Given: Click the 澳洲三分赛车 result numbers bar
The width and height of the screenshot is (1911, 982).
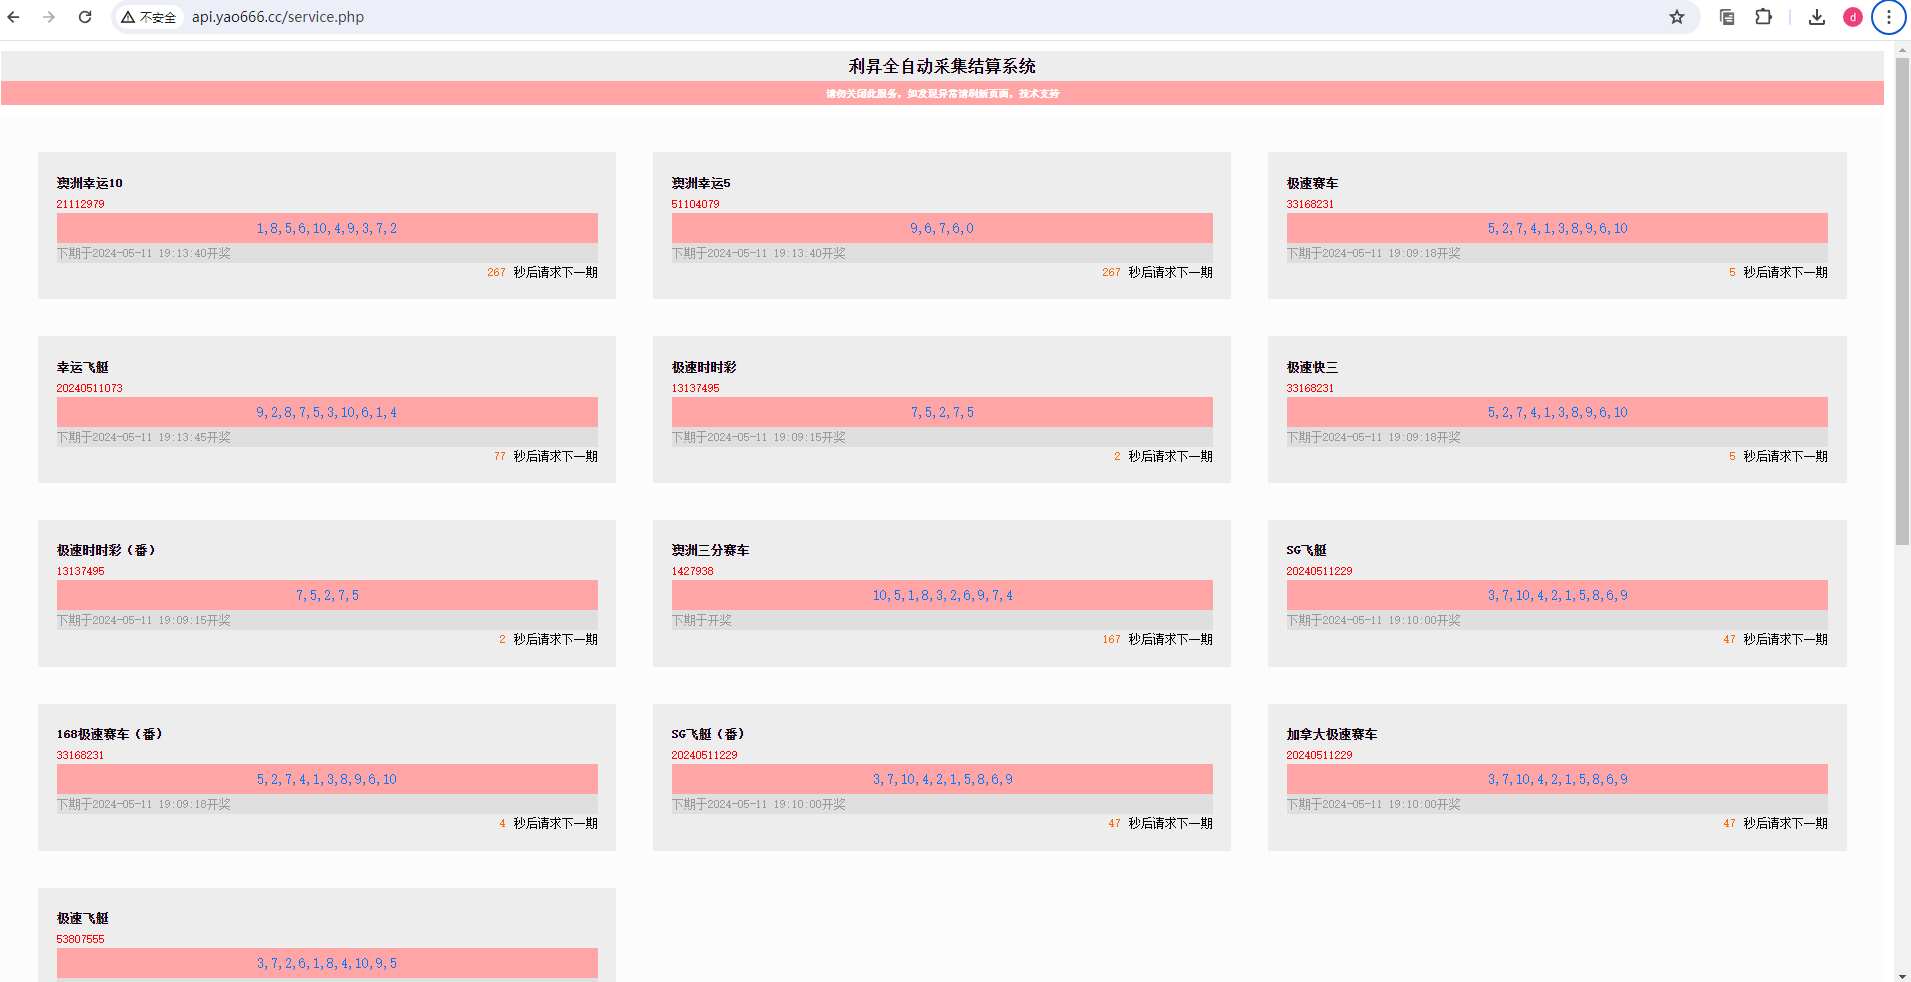Looking at the screenshot, I should [x=942, y=595].
